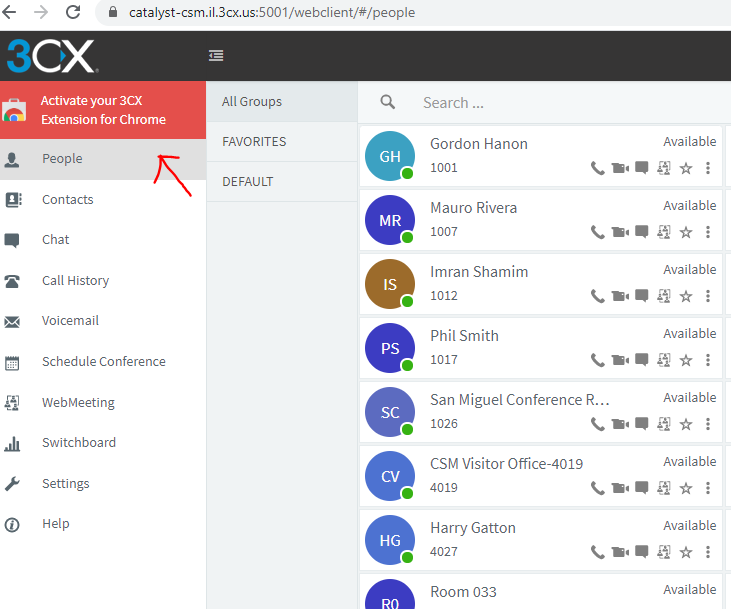Click the 3CX logo
Screen dimensions: 731x609
click(53, 56)
